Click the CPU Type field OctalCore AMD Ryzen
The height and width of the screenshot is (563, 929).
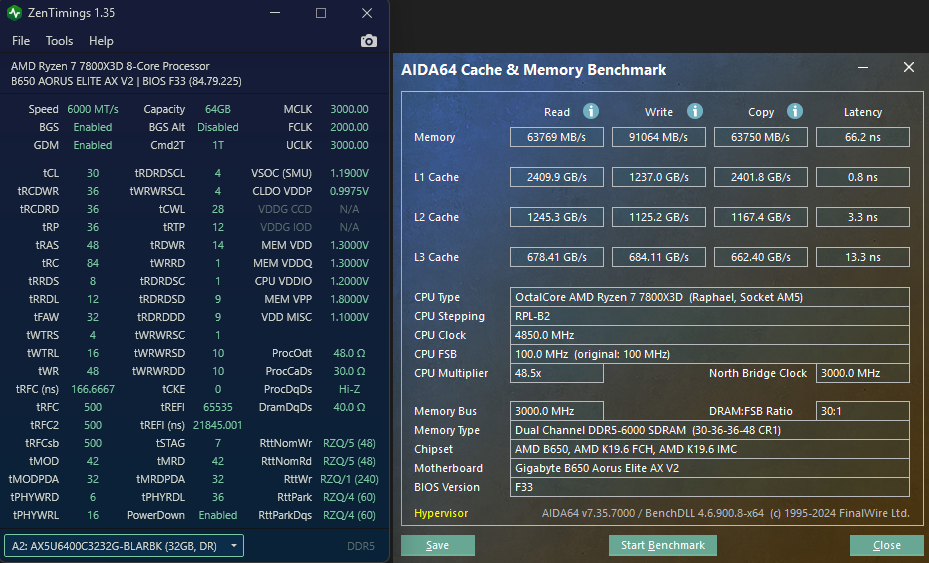coord(709,297)
